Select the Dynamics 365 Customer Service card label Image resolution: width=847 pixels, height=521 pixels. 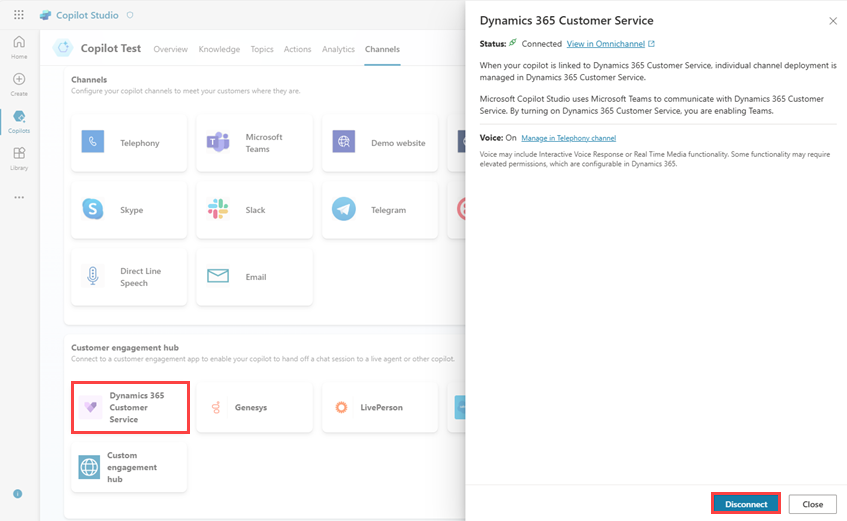pyautogui.click(x=137, y=408)
